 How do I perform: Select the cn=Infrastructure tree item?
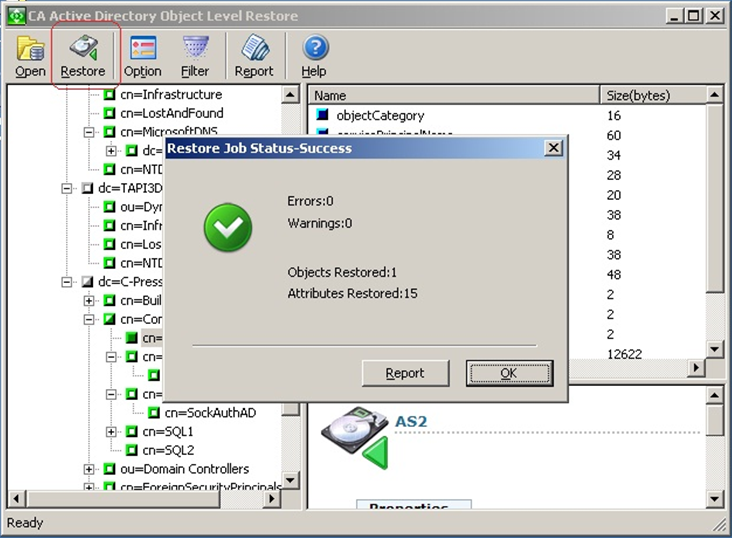(171, 94)
